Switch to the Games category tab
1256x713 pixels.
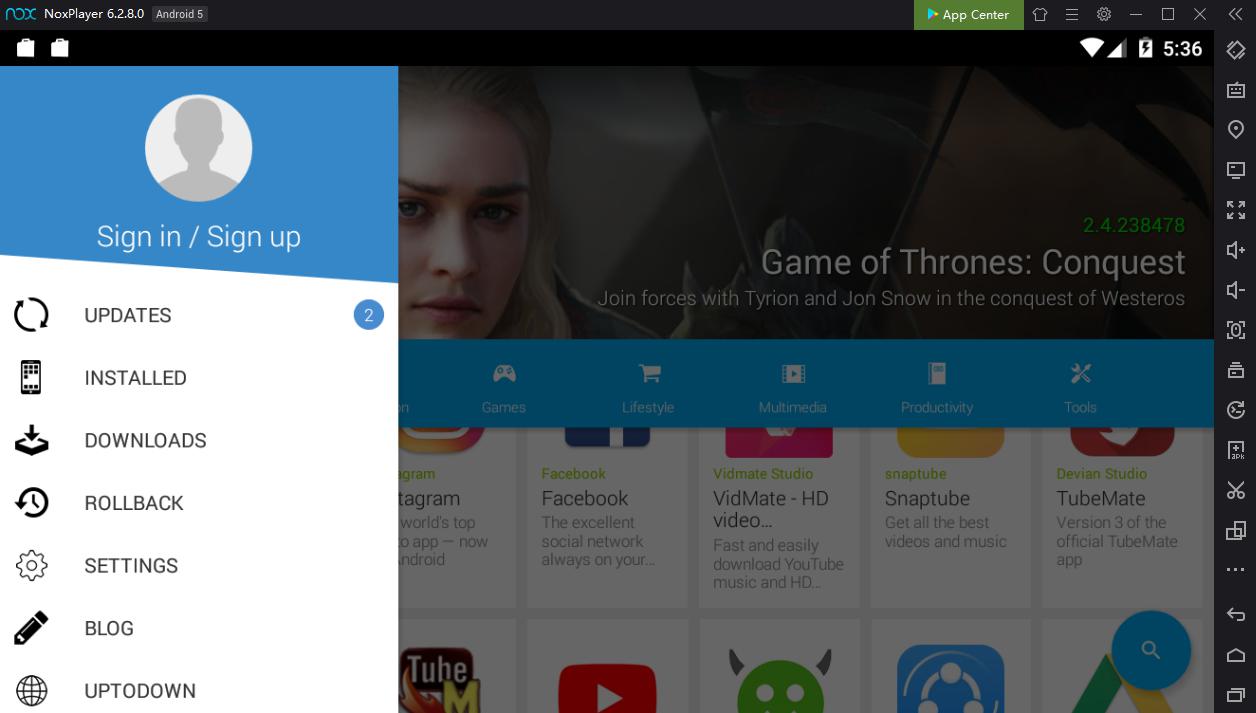503,387
